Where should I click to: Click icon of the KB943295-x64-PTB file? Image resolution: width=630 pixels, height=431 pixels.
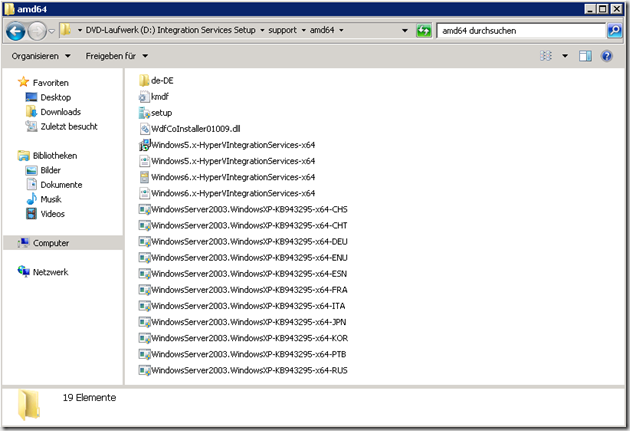(144, 354)
